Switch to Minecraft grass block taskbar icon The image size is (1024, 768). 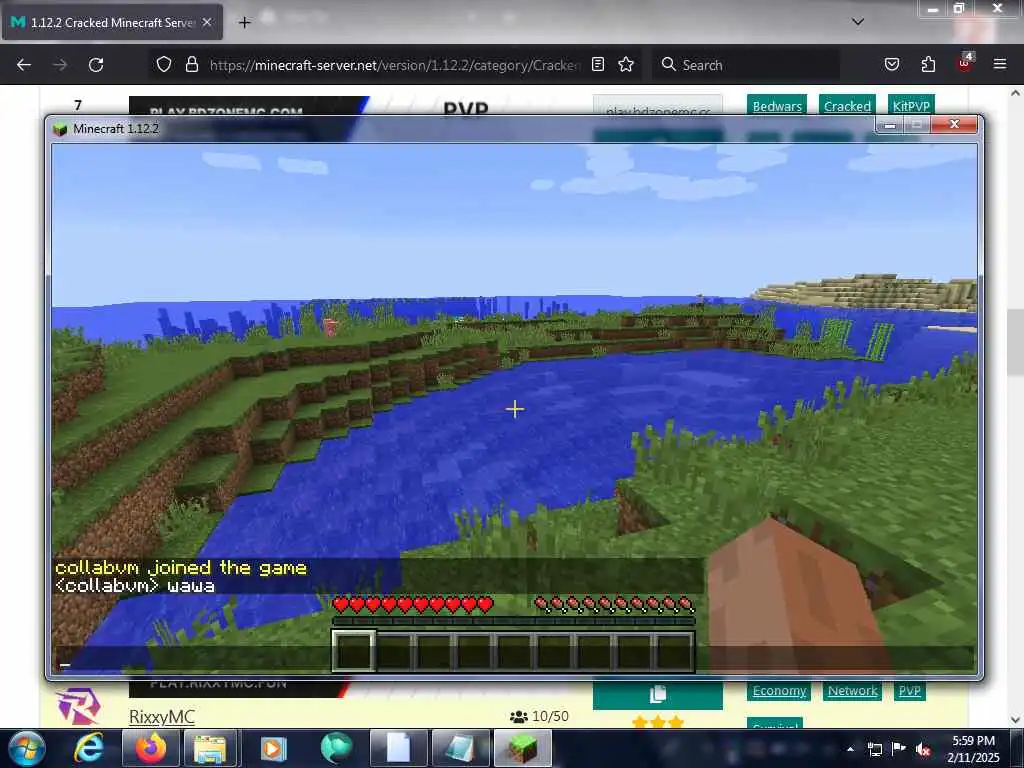click(522, 748)
